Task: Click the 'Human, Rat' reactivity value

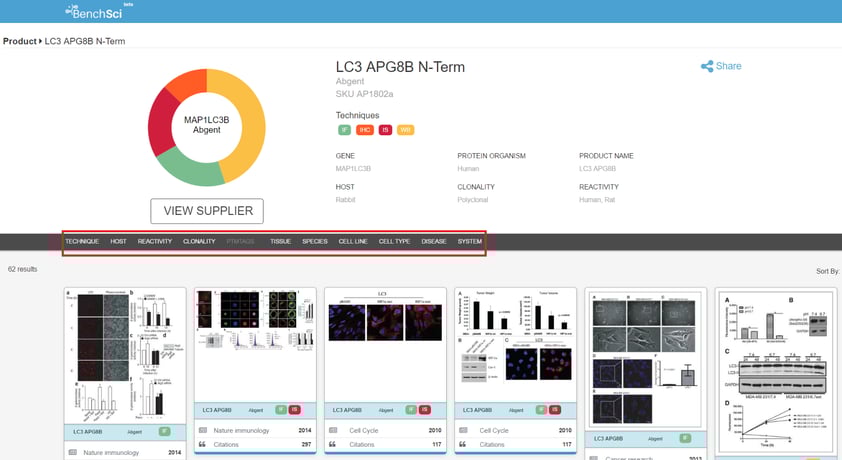Action: tap(597, 200)
